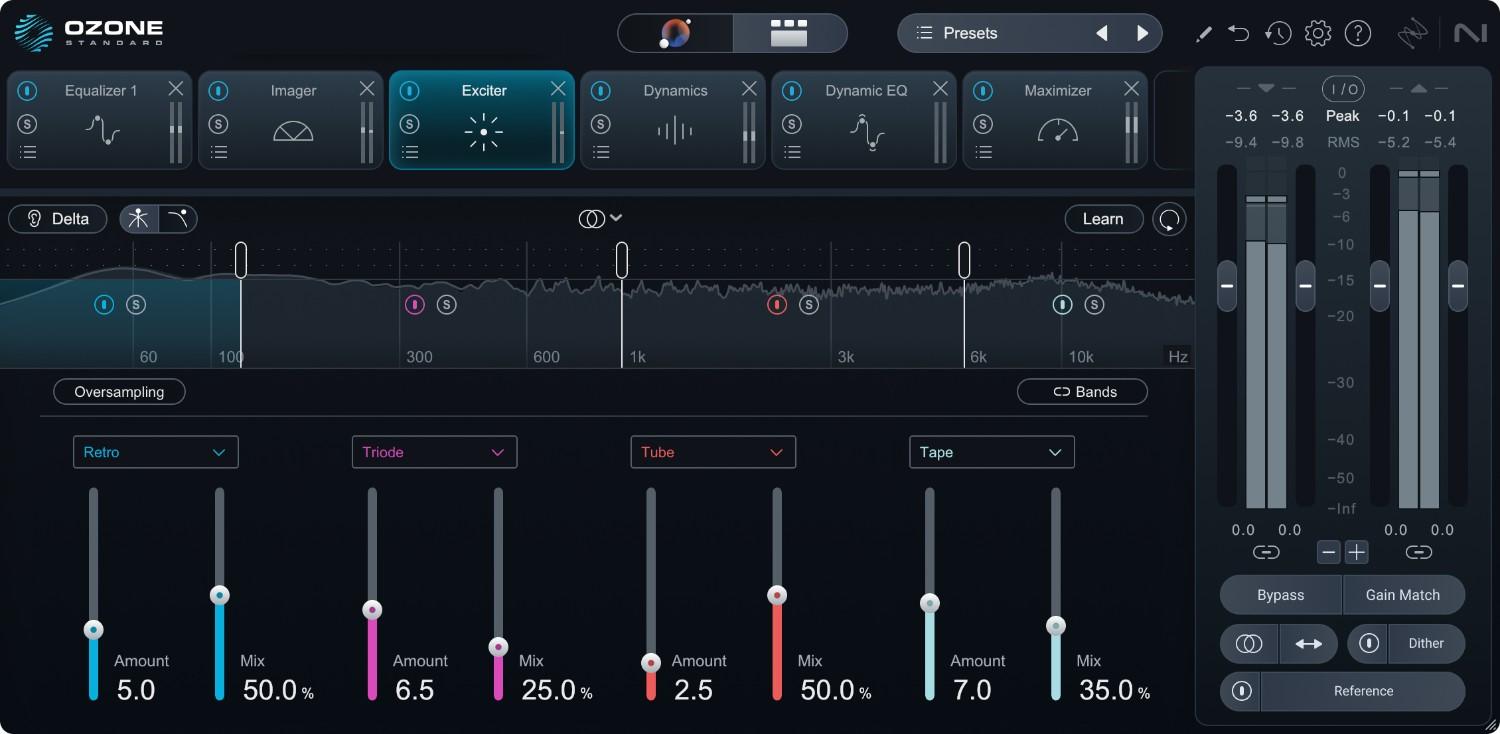The image size is (1500, 734).
Task: Remove the Dynamic EQ module with X
Action: click(x=940, y=89)
